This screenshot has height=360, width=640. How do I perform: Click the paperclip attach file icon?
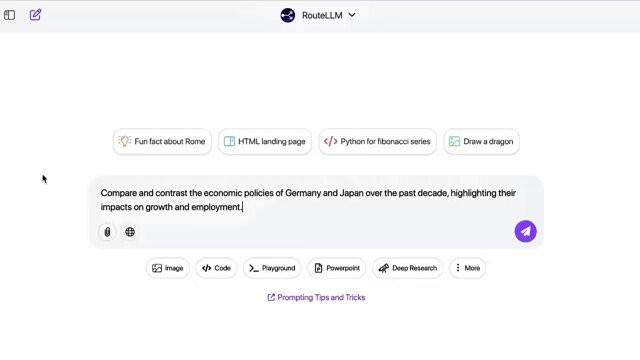(x=107, y=232)
